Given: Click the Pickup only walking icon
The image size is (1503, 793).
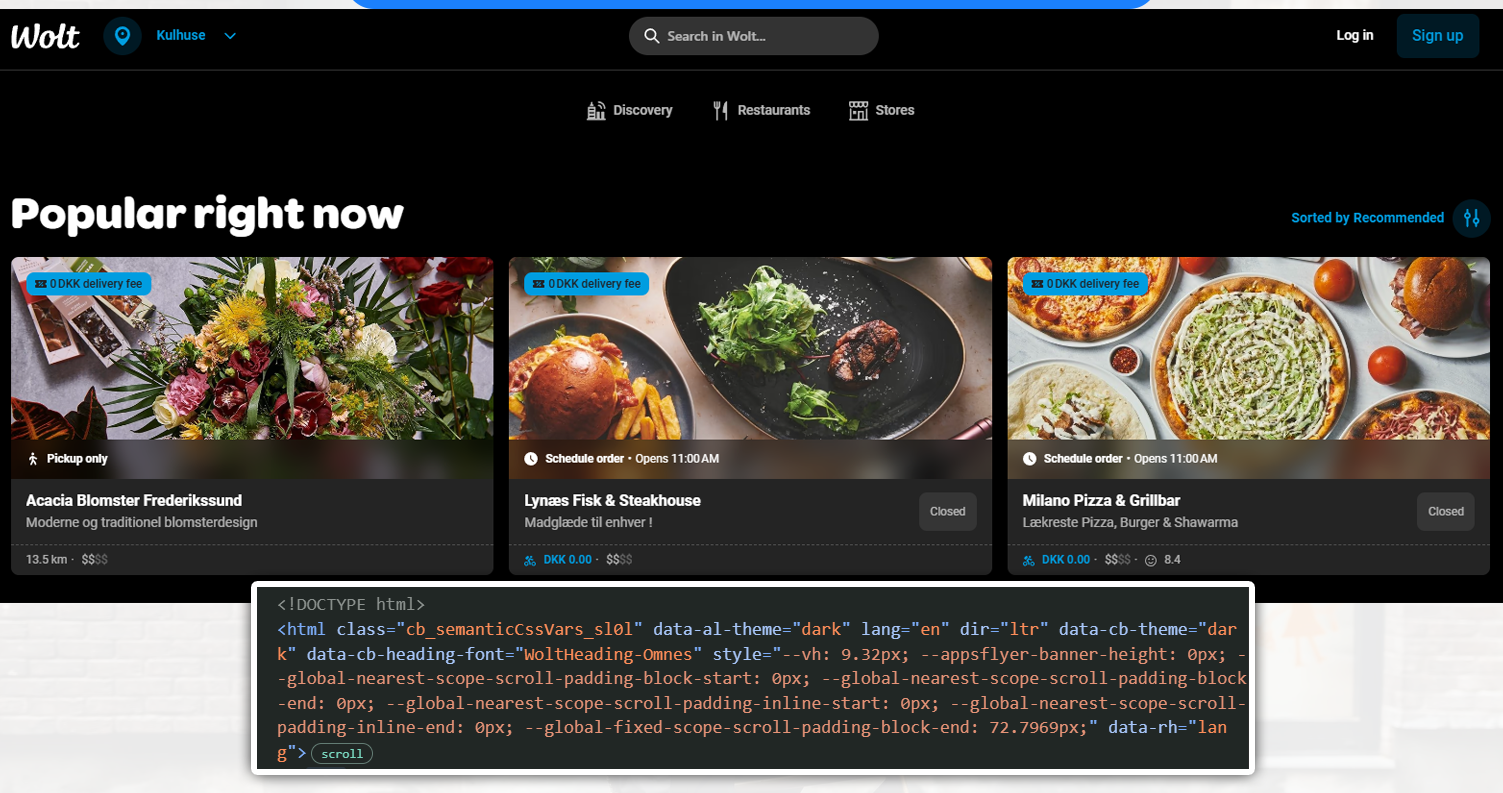Looking at the screenshot, I should pyautogui.click(x=33, y=459).
